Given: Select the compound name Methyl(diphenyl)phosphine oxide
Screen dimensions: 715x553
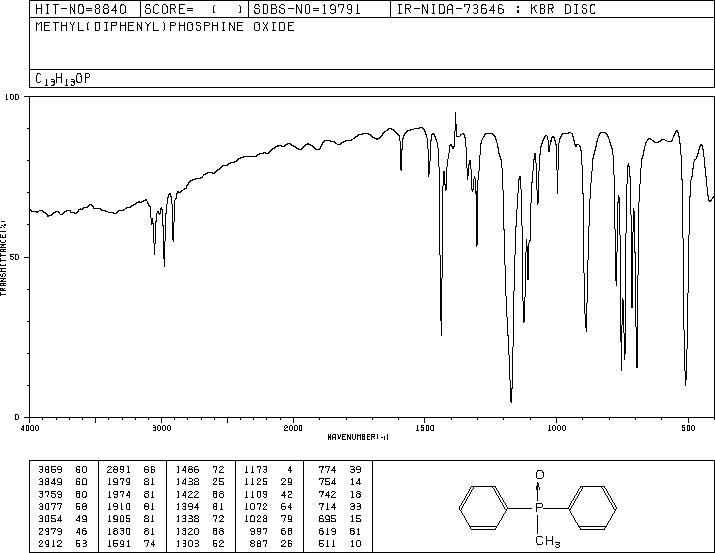Looking at the screenshot, I should [x=165, y=26].
